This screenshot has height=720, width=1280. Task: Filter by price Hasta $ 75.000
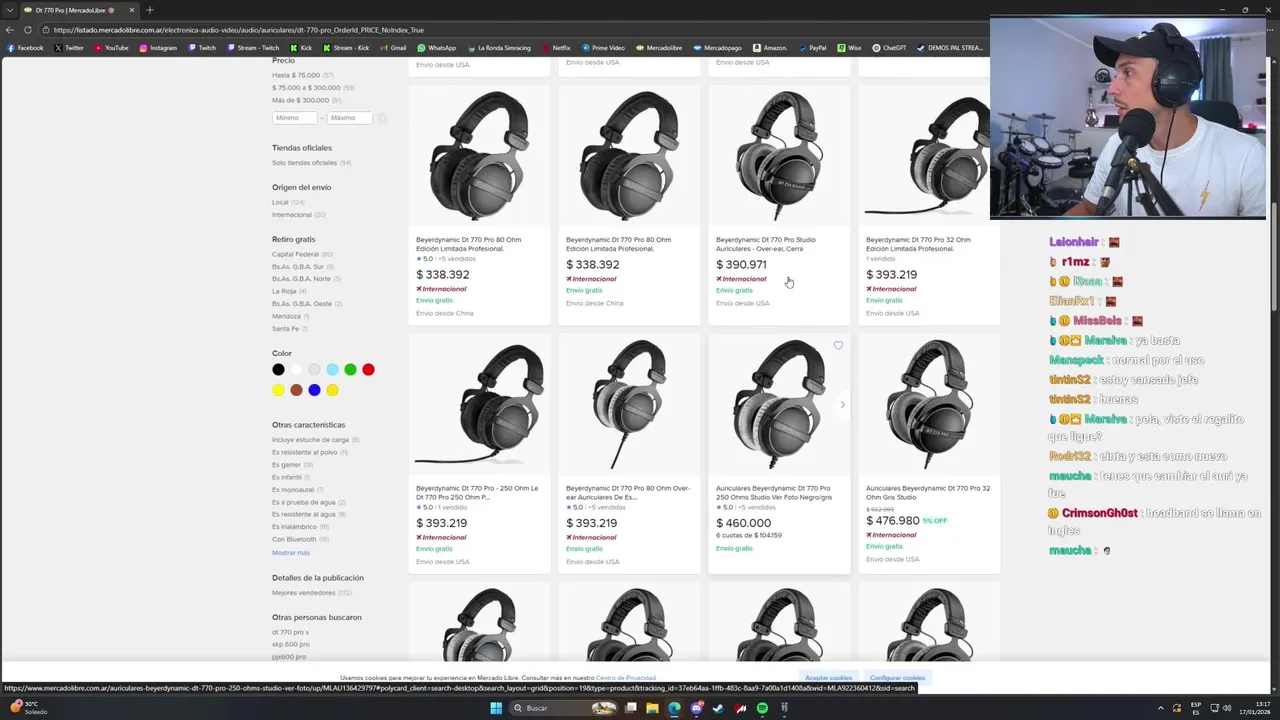[303, 75]
